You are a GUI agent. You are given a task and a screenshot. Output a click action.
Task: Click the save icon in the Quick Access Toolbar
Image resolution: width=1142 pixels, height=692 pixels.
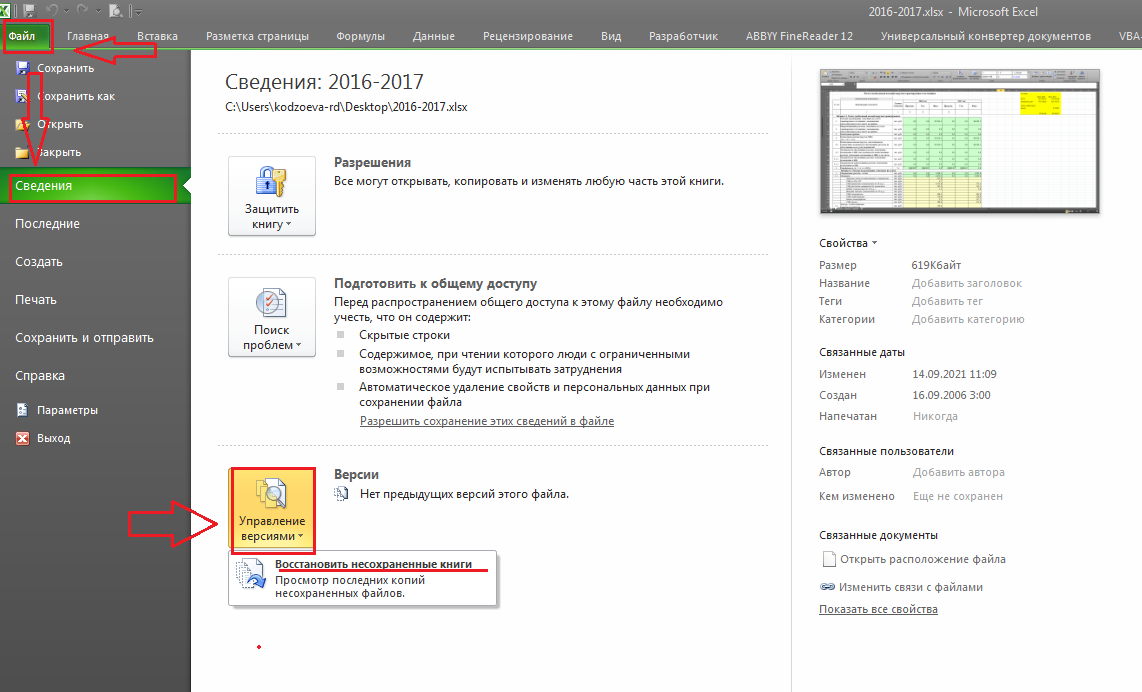29,11
